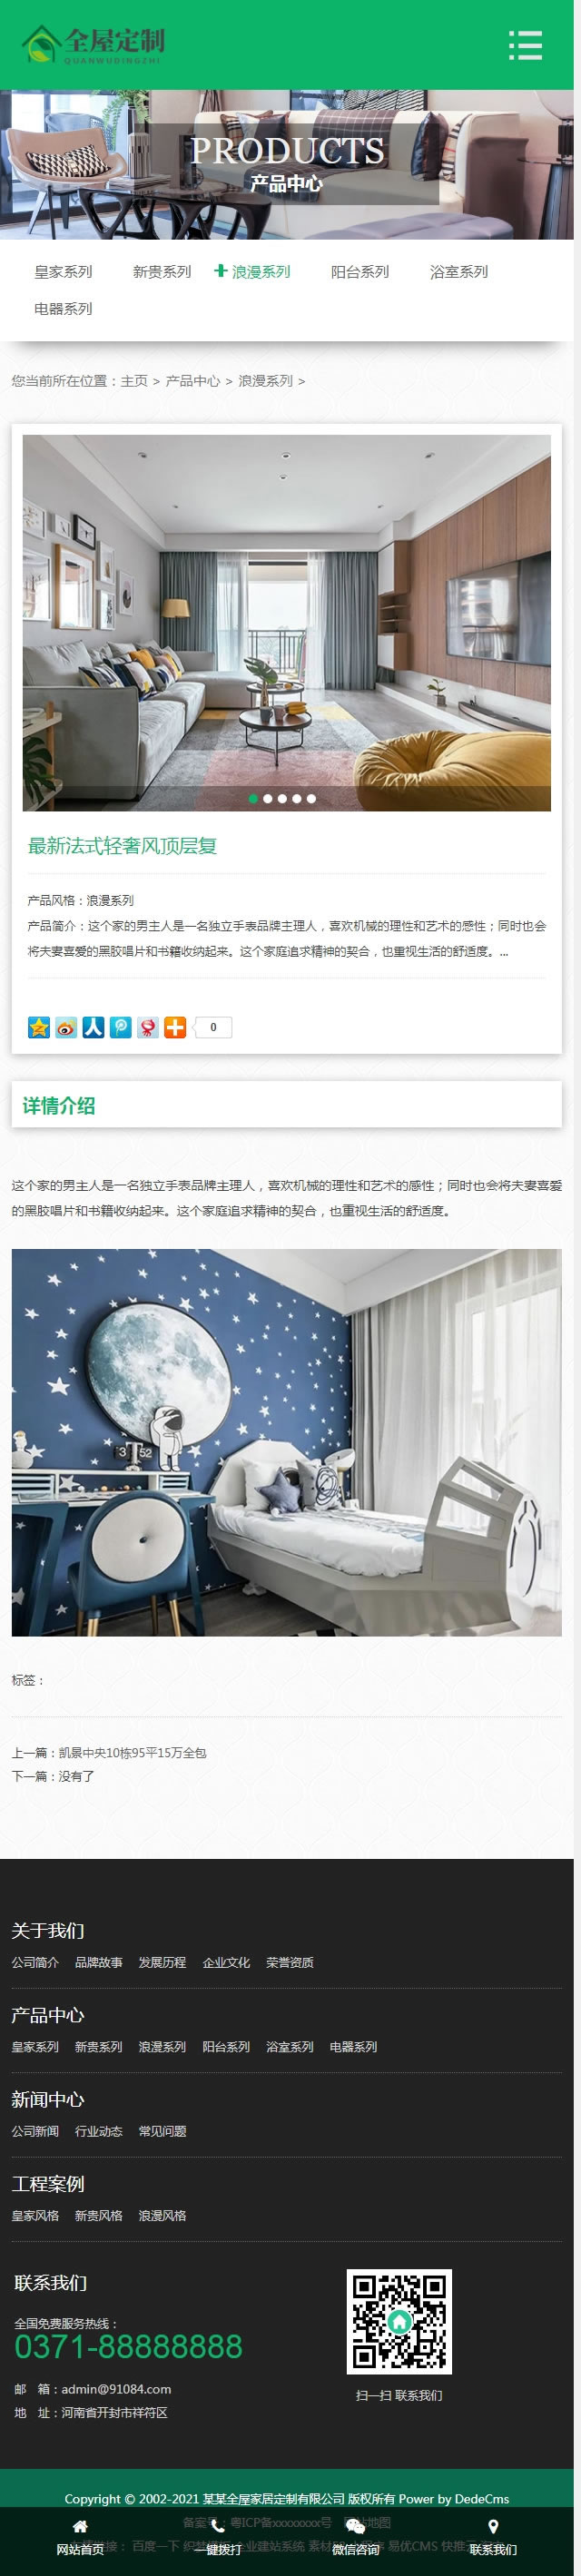This screenshot has width=581, height=2576.
Task: Select second dot of image carousel
Action: [x=268, y=799]
